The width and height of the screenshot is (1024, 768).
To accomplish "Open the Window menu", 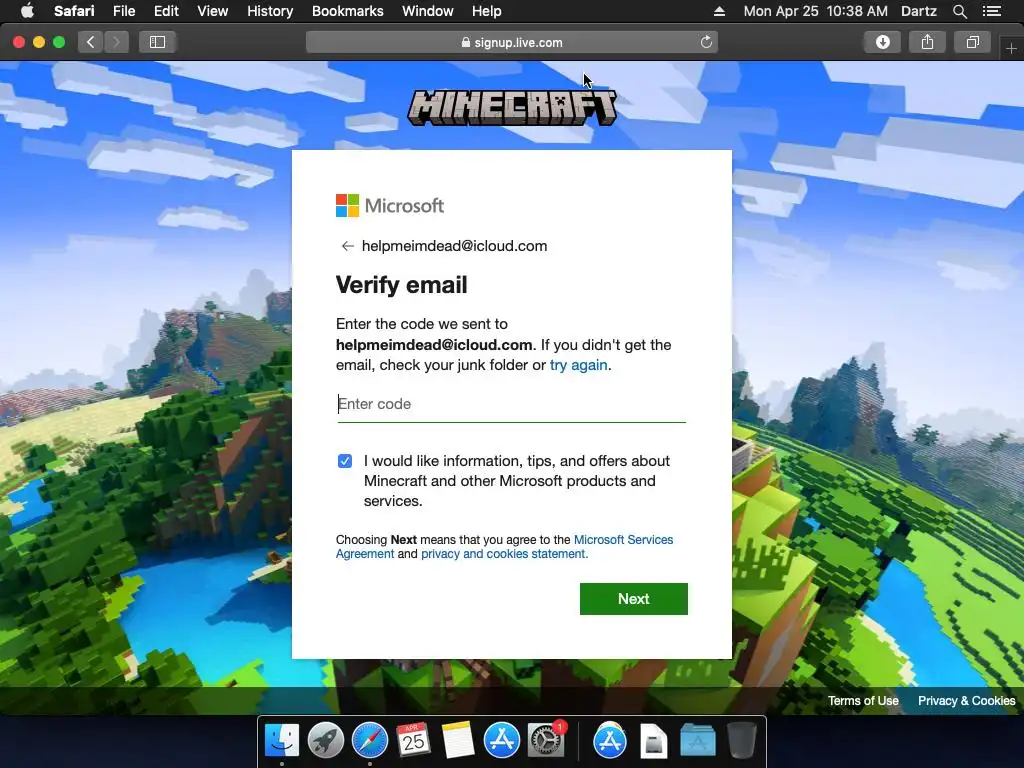I will [427, 11].
